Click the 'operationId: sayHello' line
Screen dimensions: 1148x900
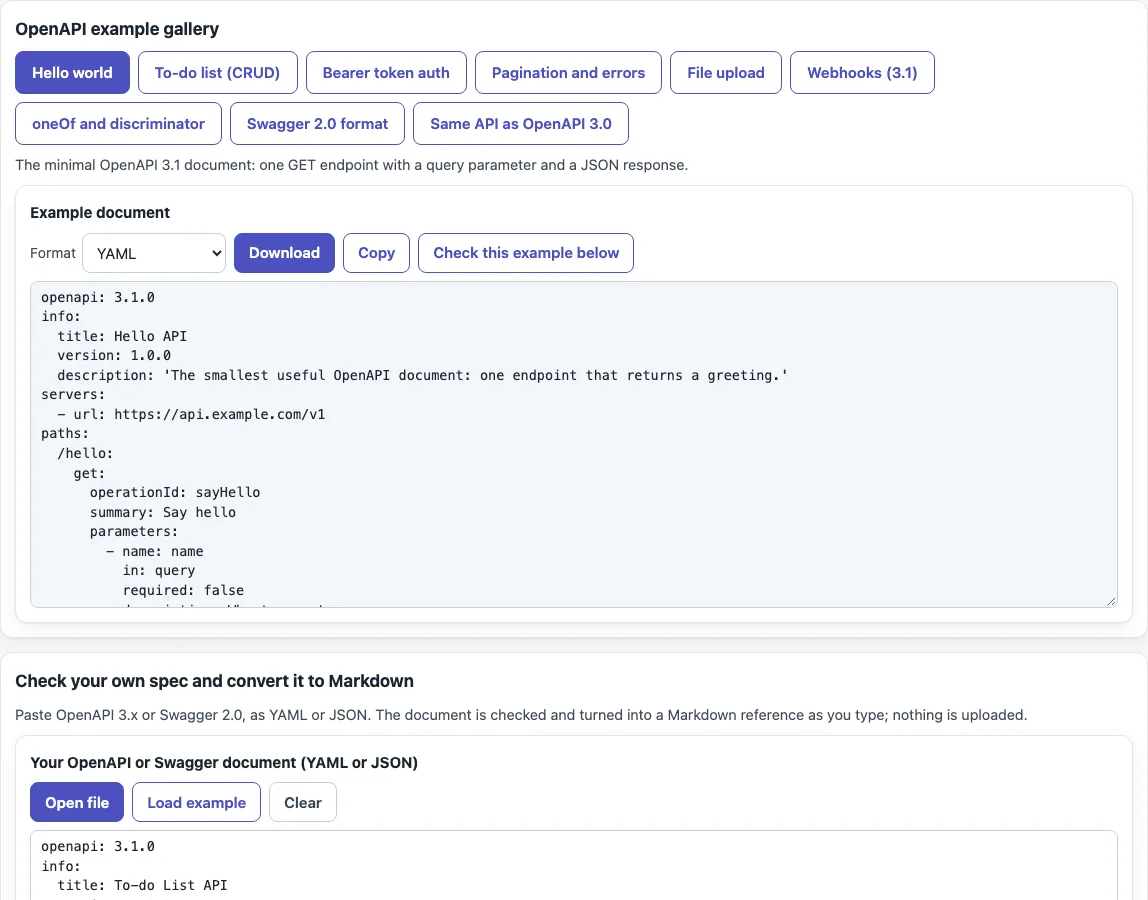(x=175, y=492)
